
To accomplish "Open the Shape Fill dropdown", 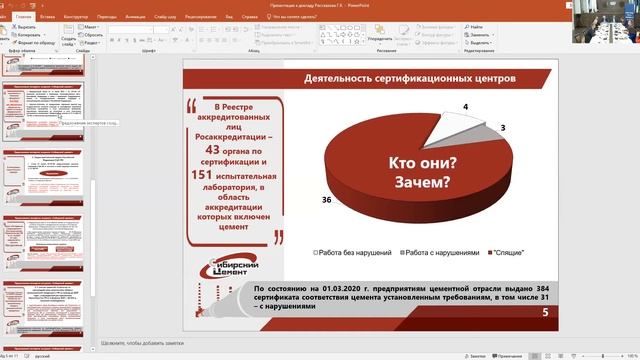I will click(436, 27).
